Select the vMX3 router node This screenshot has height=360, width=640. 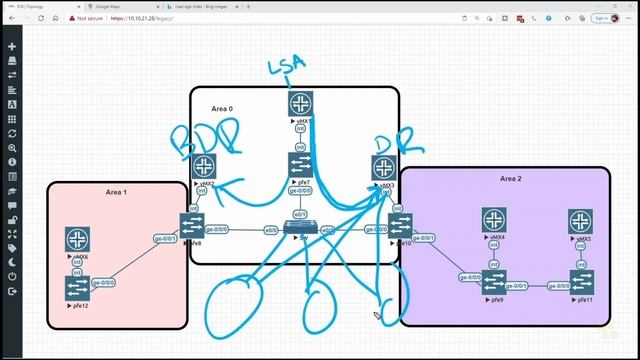coord(384,168)
